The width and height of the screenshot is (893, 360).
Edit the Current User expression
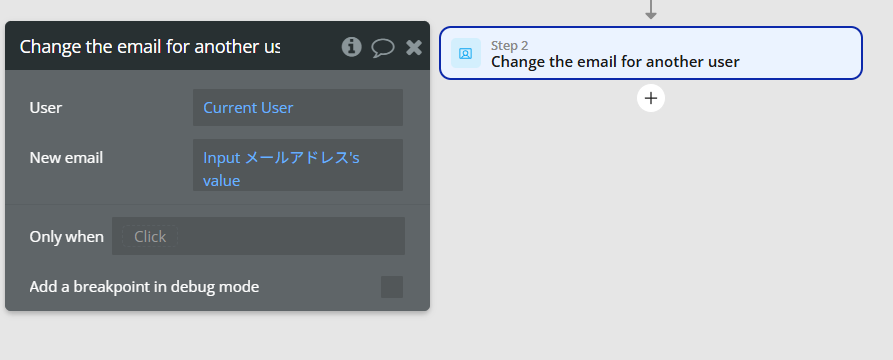(x=298, y=107)
